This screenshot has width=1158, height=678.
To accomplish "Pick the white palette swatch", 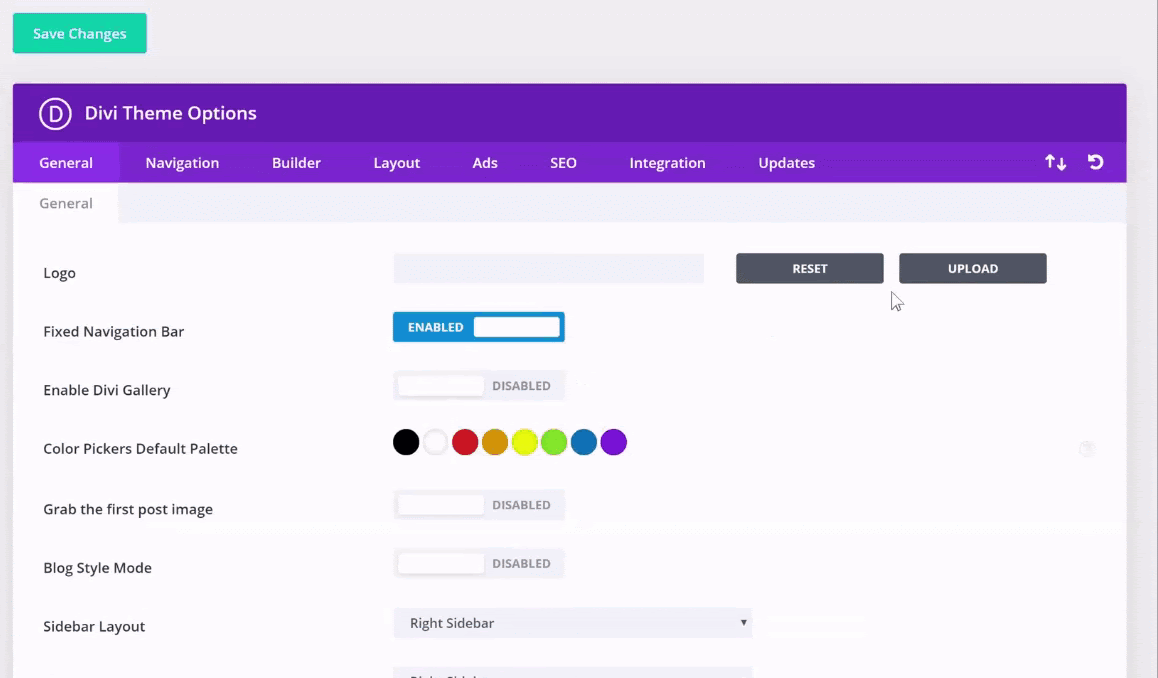I will (436, 442).
